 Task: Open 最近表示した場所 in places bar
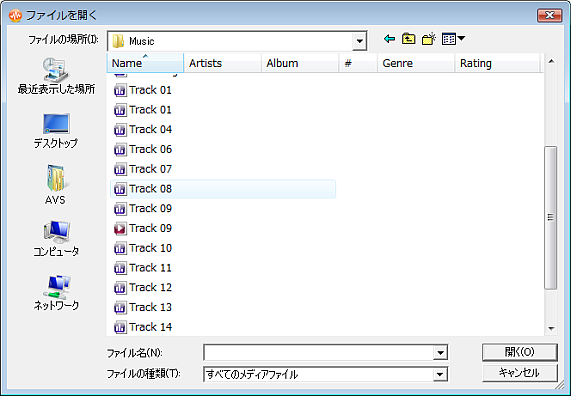[x=56, y=76]
